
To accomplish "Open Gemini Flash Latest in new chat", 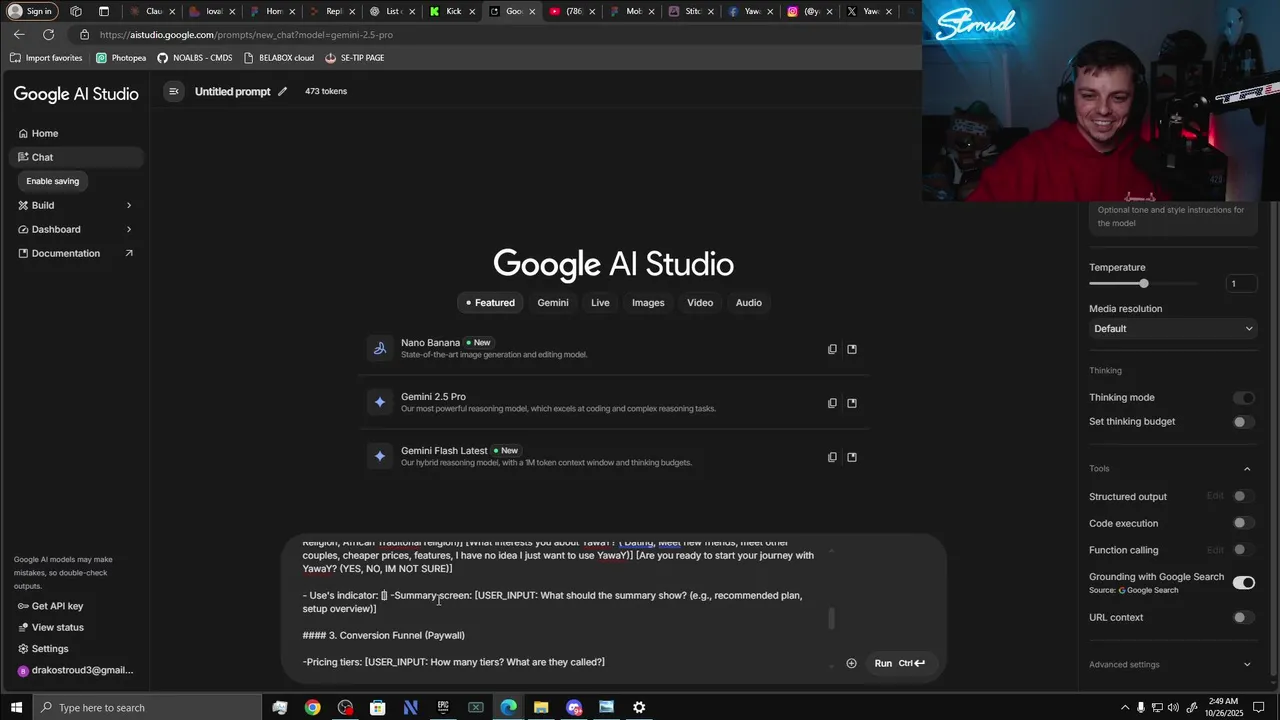I will [x=852, y=457].
